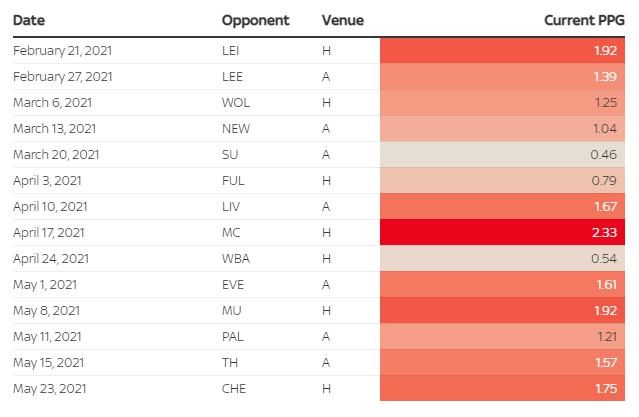Select the CHE opponent entry
Screen dimensions: 639x417
tap(233, 388)
